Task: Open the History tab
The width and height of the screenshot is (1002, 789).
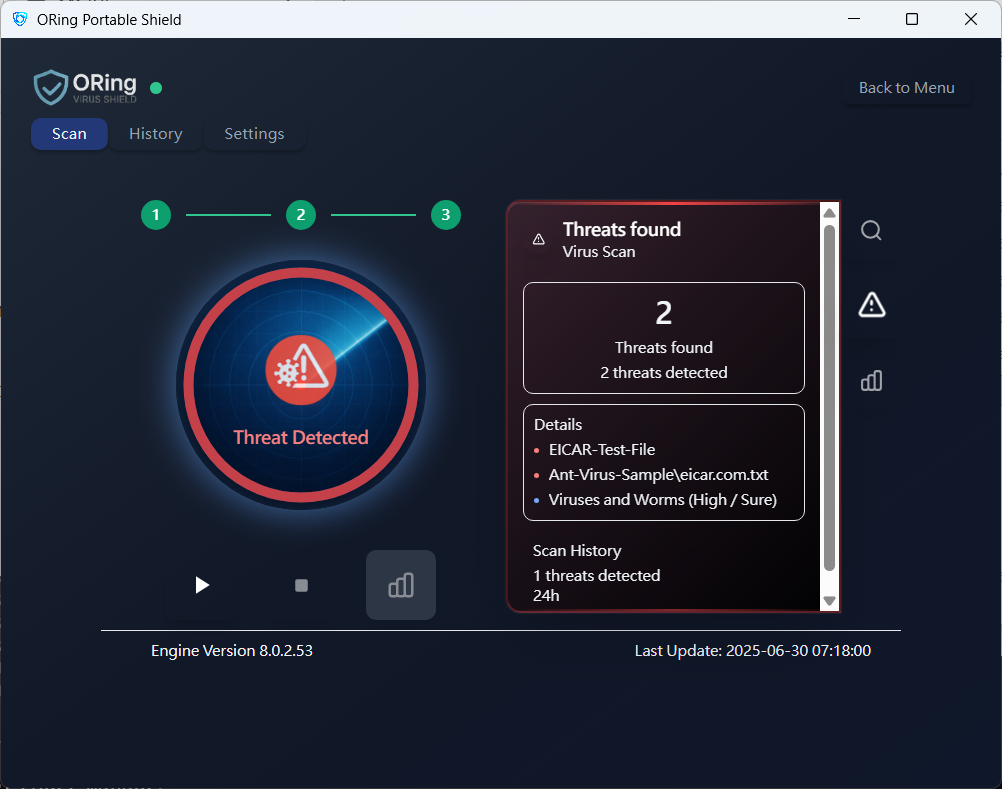Action: coord(155,134)
